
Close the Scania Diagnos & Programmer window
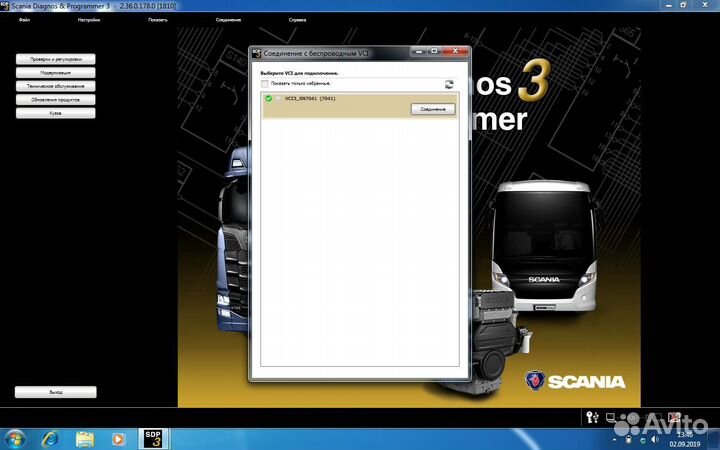705,5
